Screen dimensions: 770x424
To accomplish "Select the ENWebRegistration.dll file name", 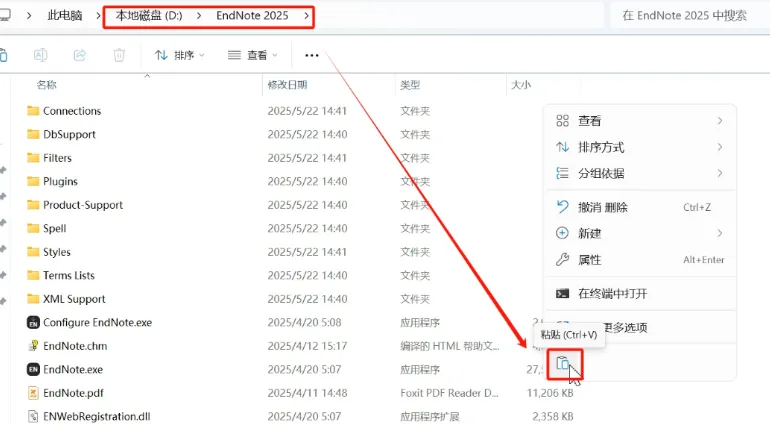I will [x=97, y=417].
